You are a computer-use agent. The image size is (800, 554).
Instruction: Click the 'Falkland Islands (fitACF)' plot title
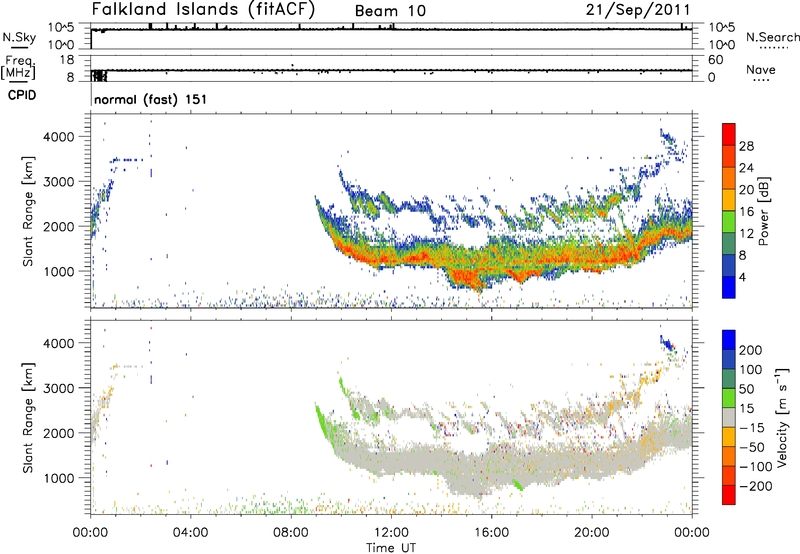pos(203,10)
